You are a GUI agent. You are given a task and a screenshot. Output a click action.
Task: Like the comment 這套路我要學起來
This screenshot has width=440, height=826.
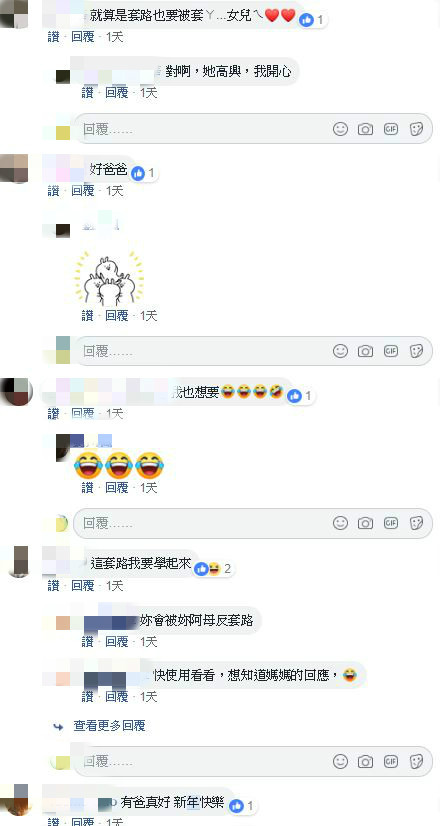point(53,585)
